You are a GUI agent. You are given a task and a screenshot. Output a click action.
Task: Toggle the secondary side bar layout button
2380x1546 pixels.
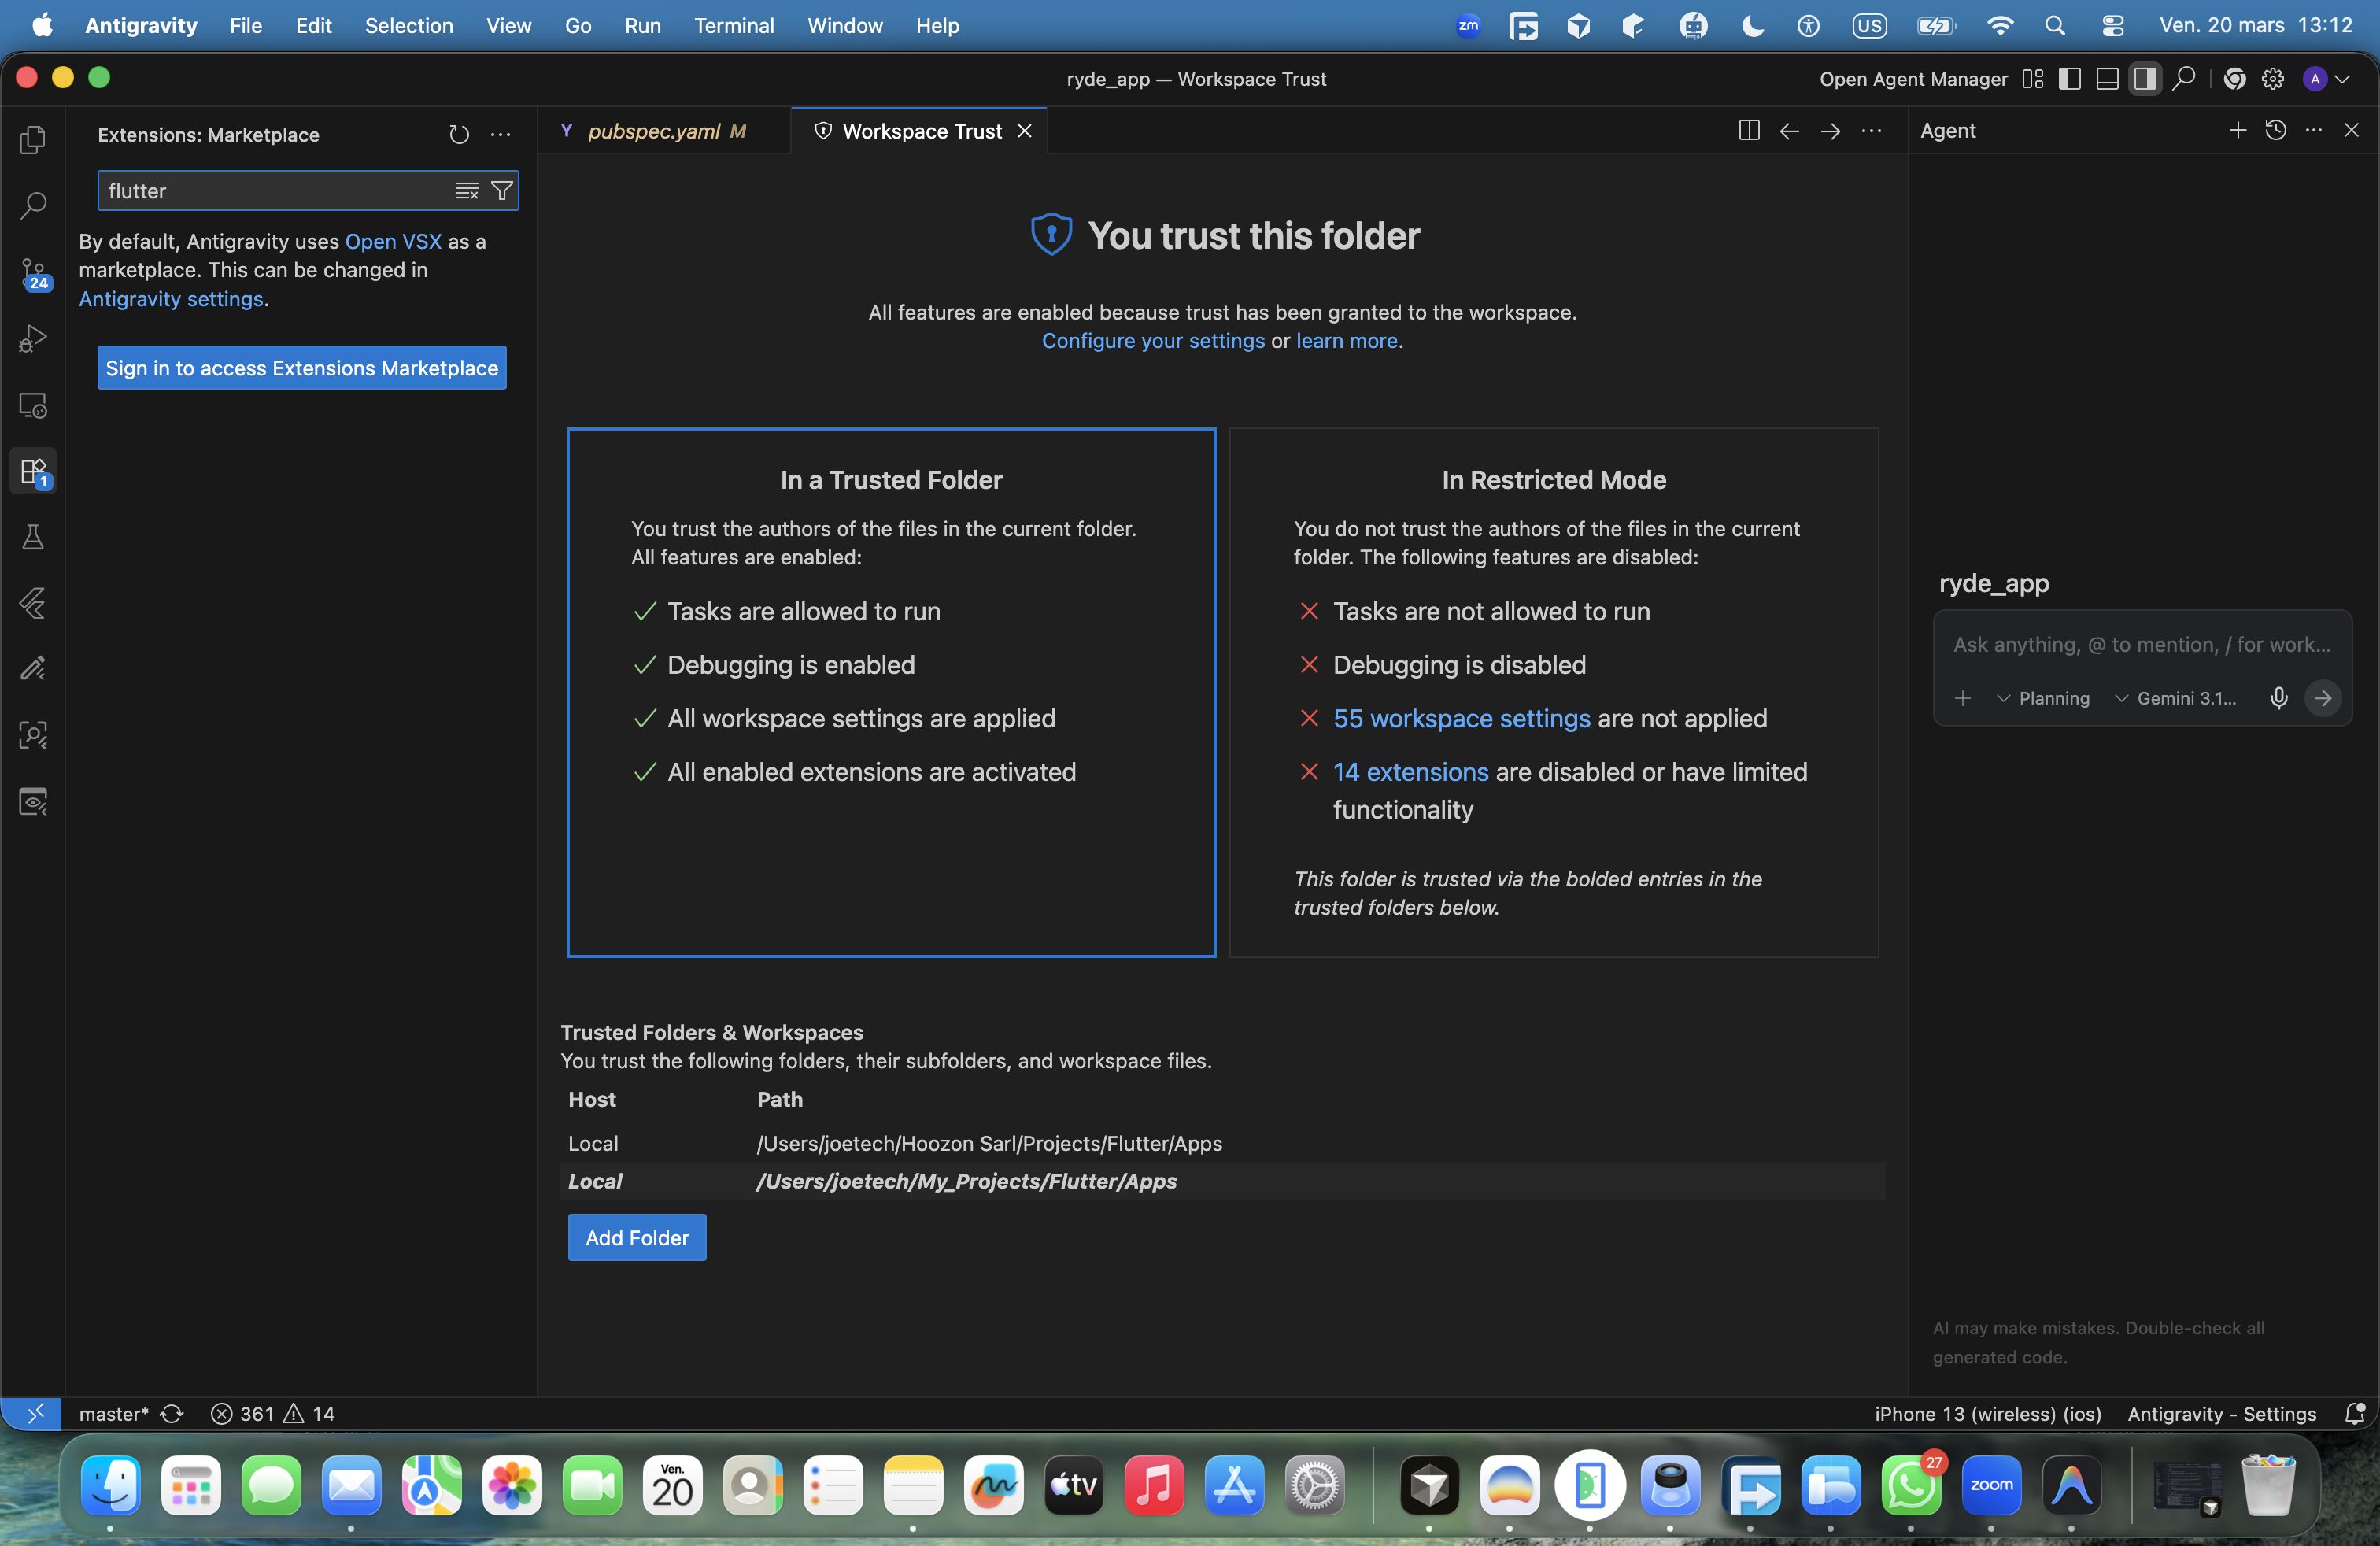coord(2144,79)
